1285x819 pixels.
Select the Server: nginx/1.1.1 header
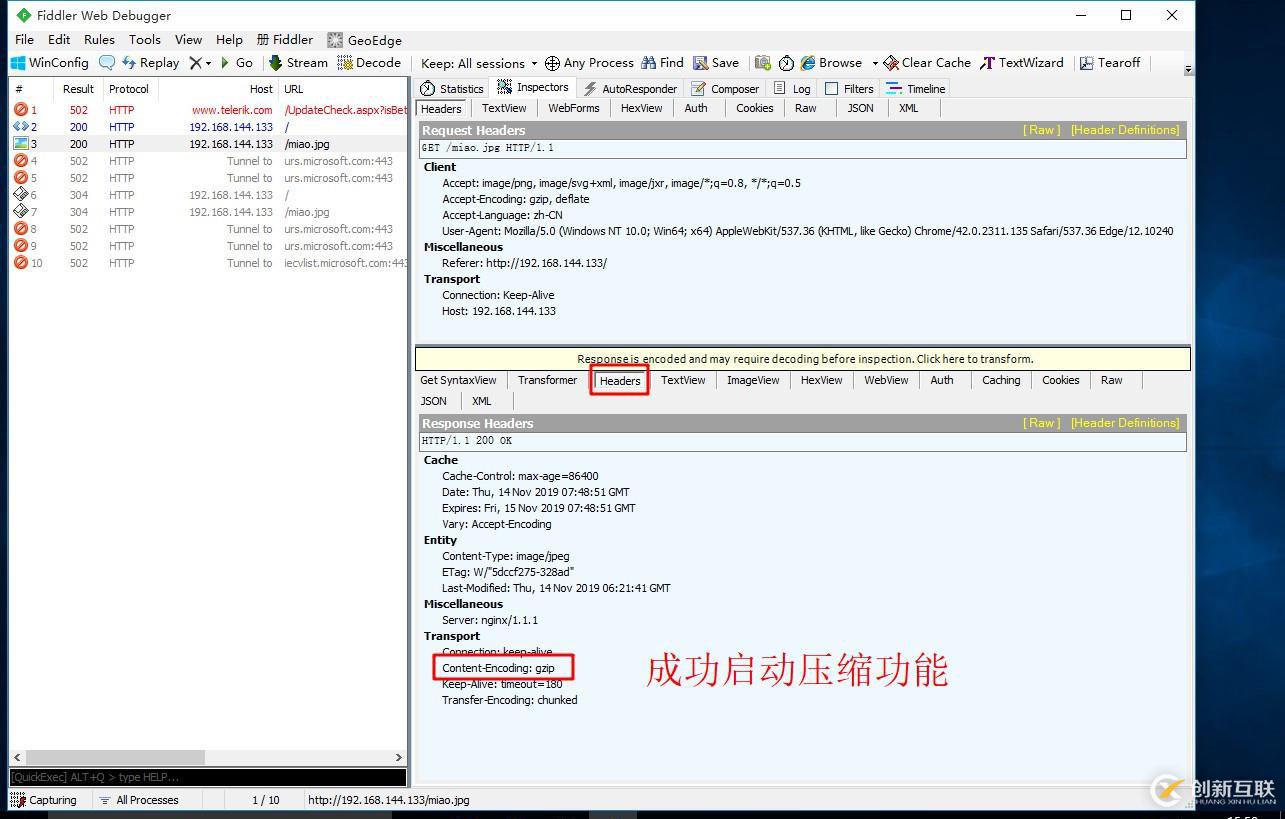tap(490, 620)
